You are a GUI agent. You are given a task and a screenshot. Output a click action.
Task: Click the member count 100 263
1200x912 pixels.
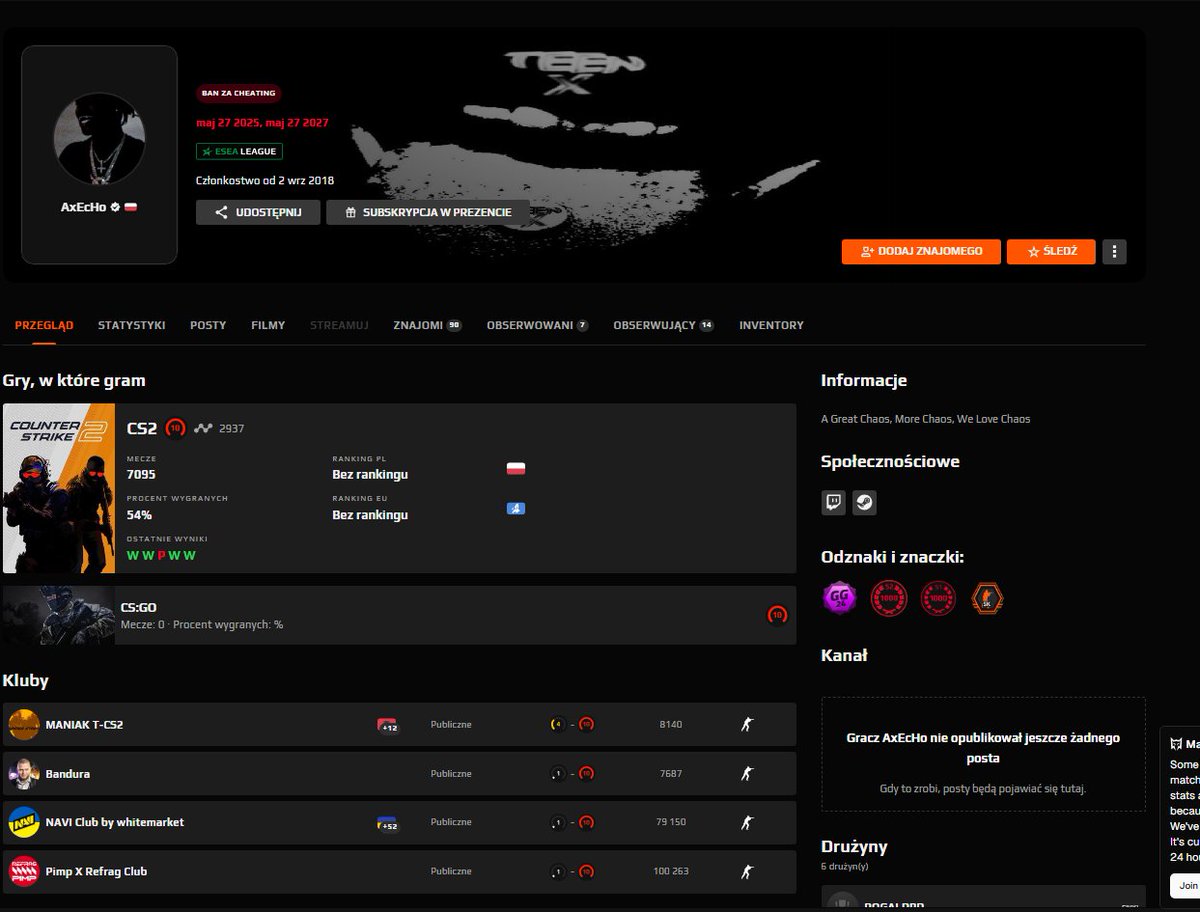tap(669, 871)
